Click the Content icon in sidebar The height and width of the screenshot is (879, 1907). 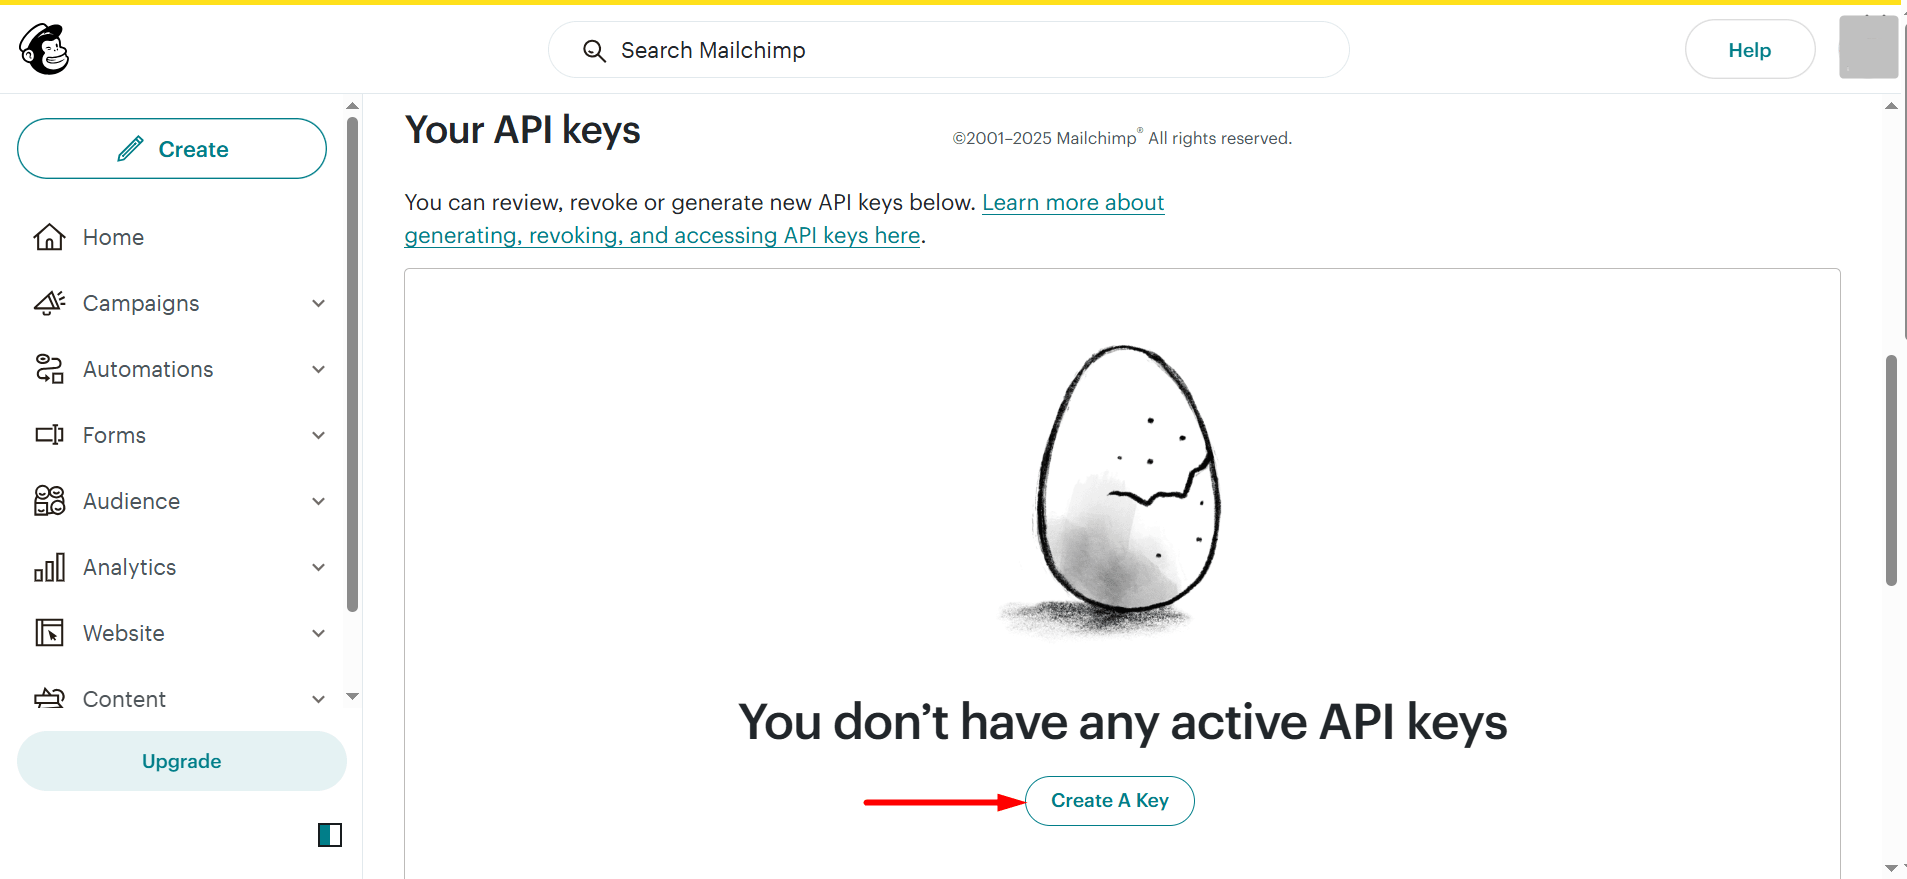click(49, 699)
